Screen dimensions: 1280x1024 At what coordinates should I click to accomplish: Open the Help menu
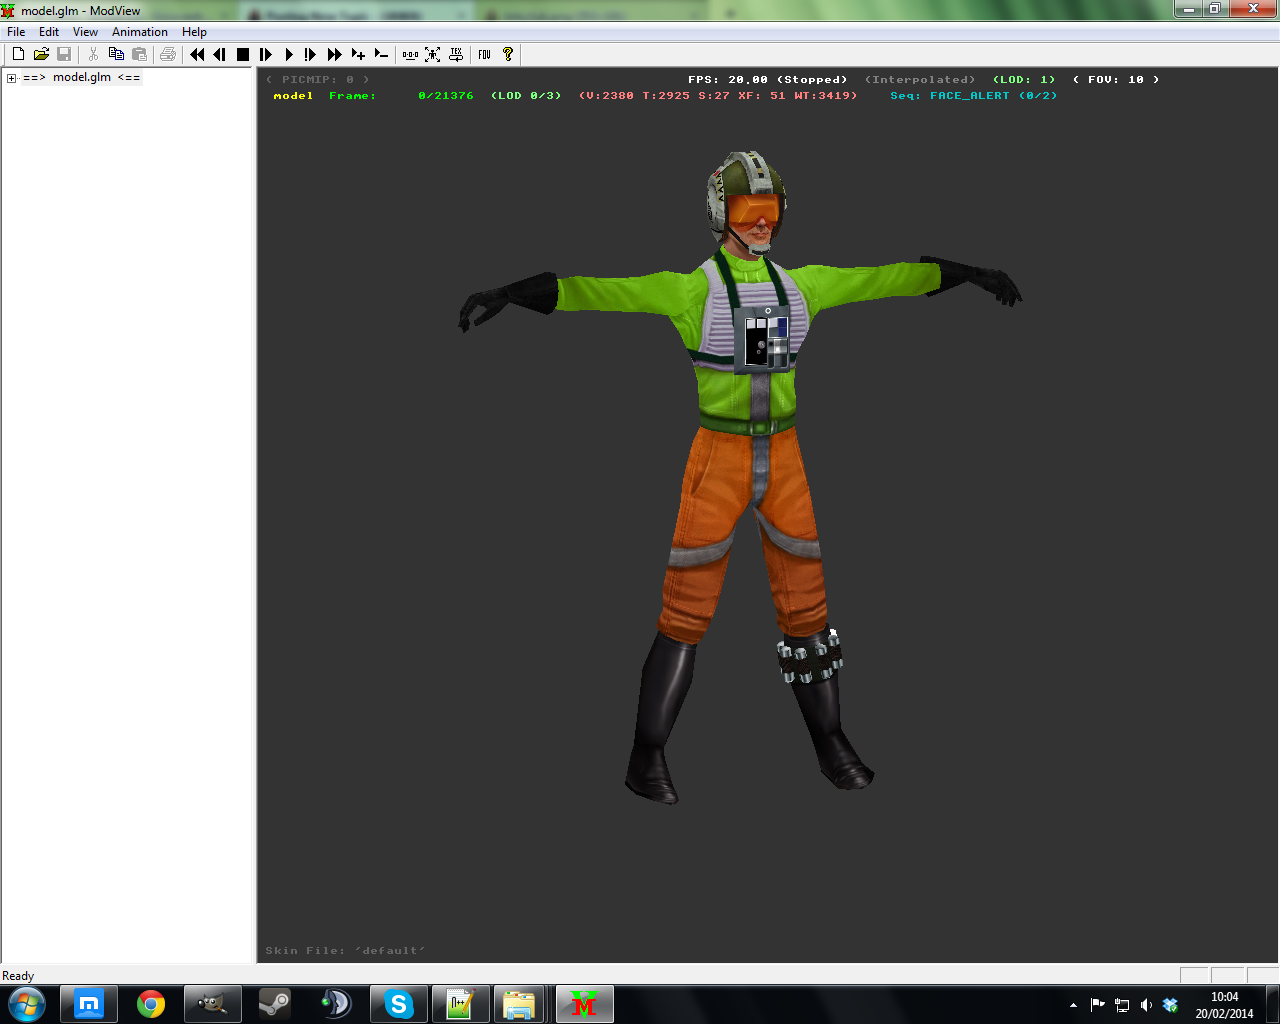194,32
